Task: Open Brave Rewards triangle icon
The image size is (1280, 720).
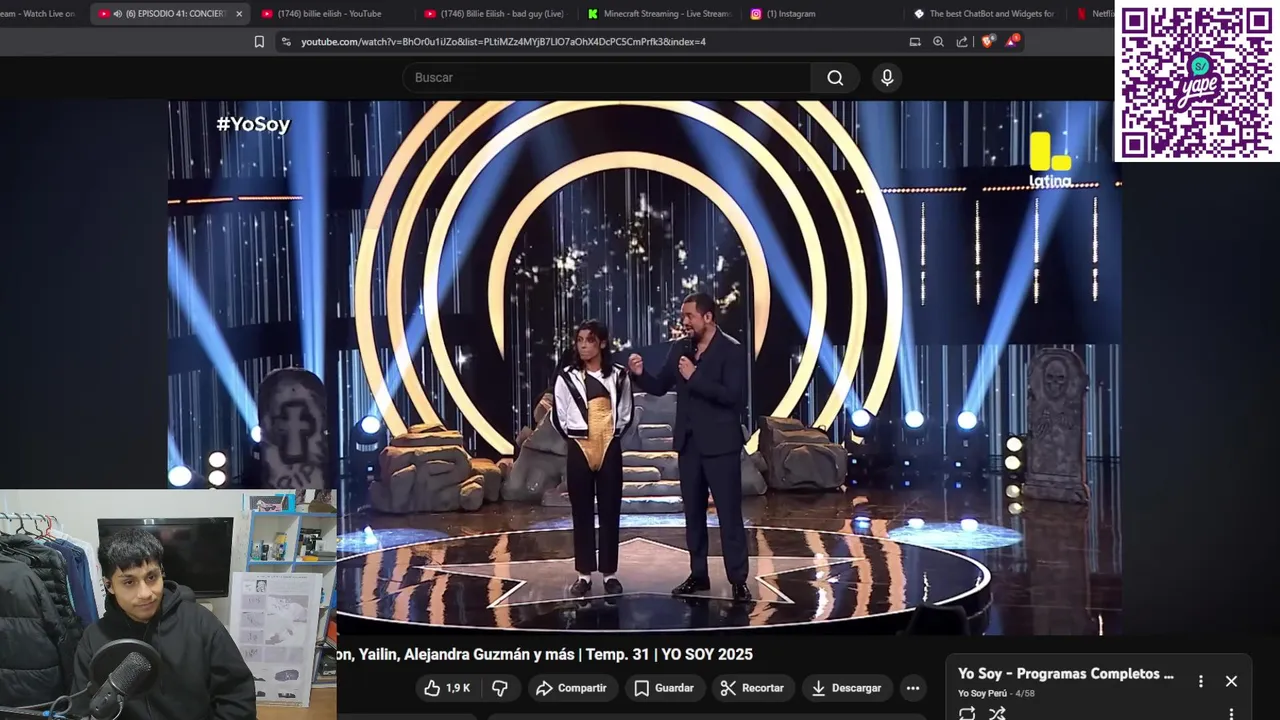Action: (x=1012, y=41)
